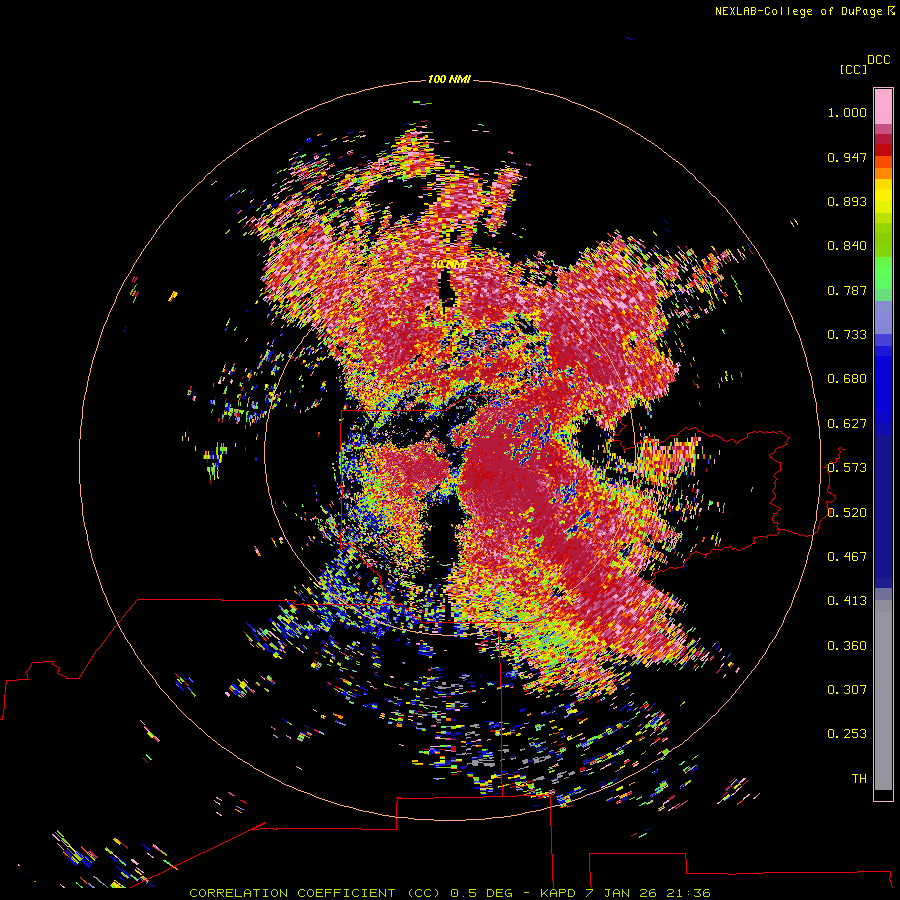
Task: Click the DCC label above color bar
Action: [x=879, y=60]
